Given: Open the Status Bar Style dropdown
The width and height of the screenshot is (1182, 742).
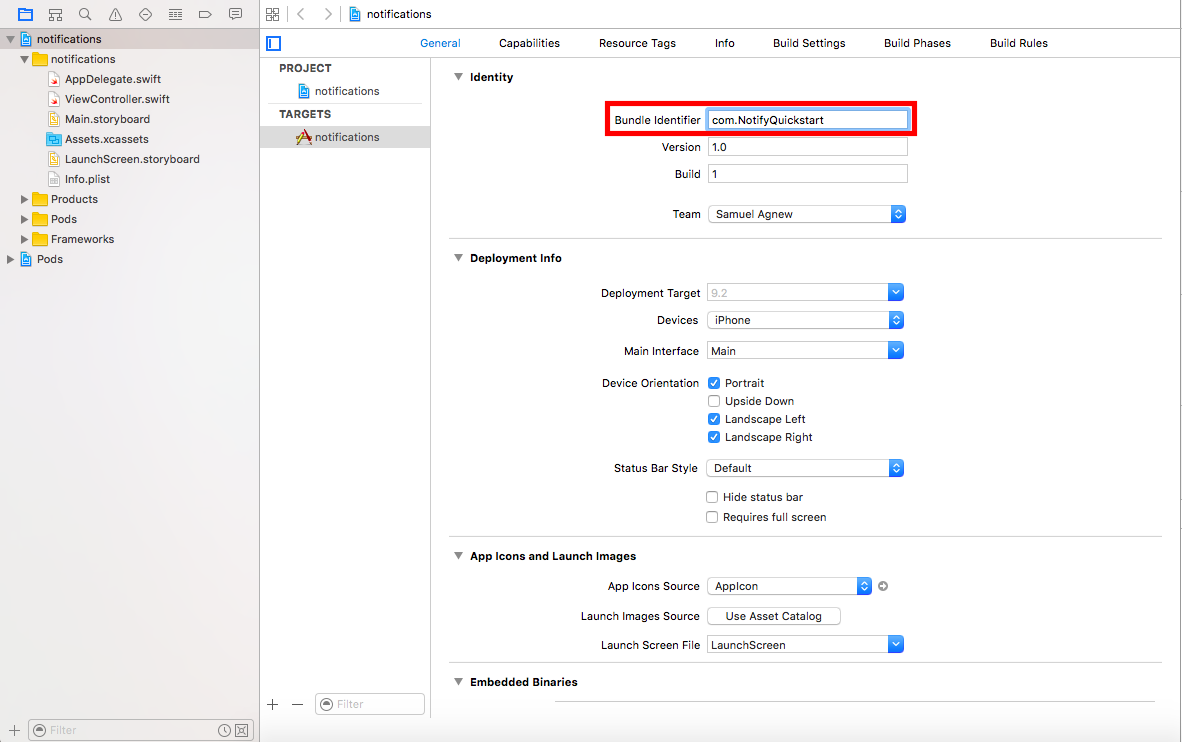Looking at the screenshot, I should (805, 468).
